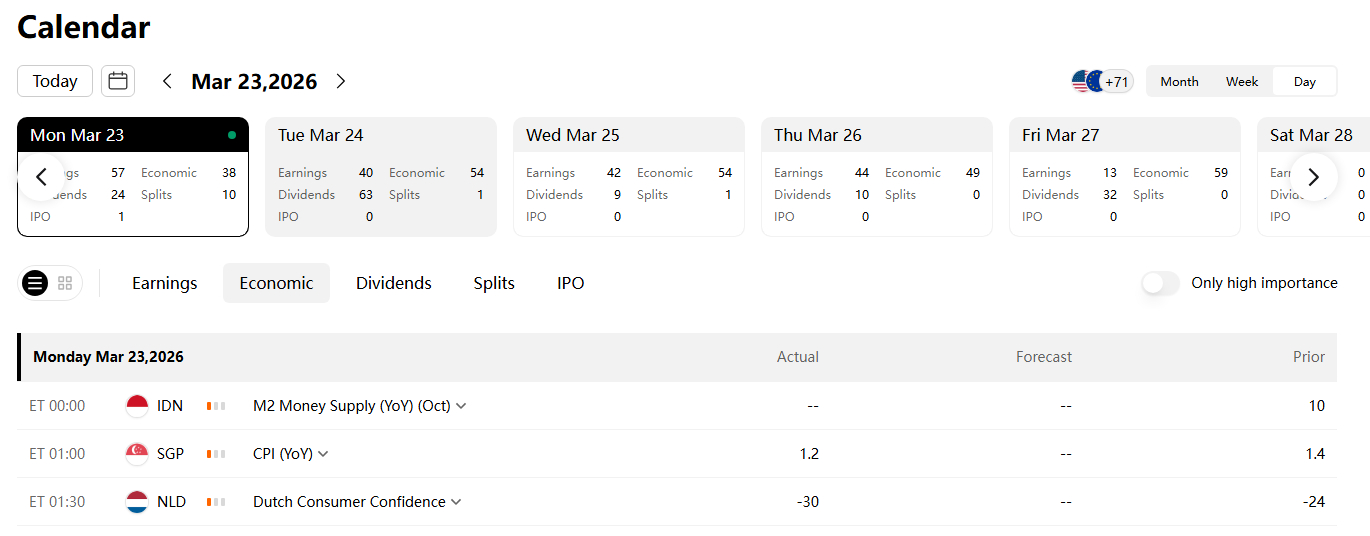Select the Month view option

click(1179, 82)
